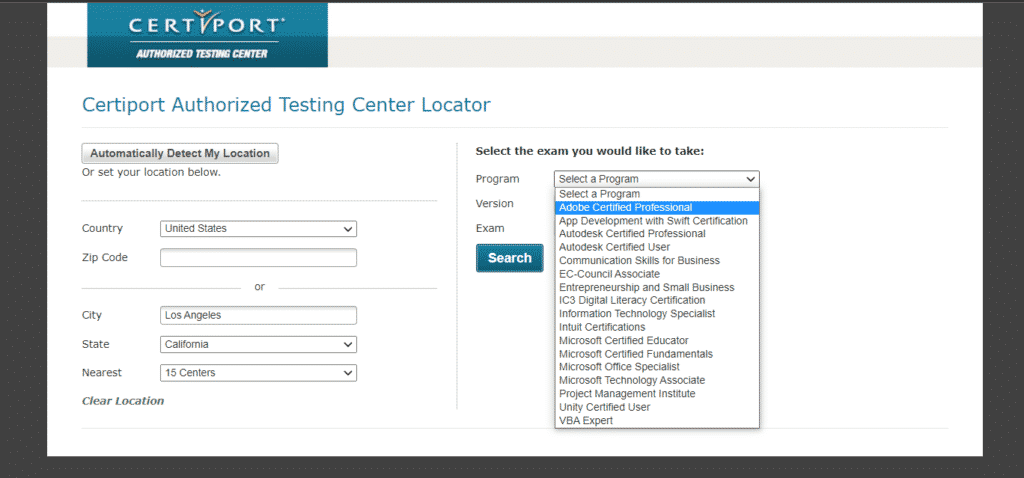The width and height of the screenshot is (1024, 478).
Task: Click the City field containing Los Angeles
Action: (x=258, y=315)
